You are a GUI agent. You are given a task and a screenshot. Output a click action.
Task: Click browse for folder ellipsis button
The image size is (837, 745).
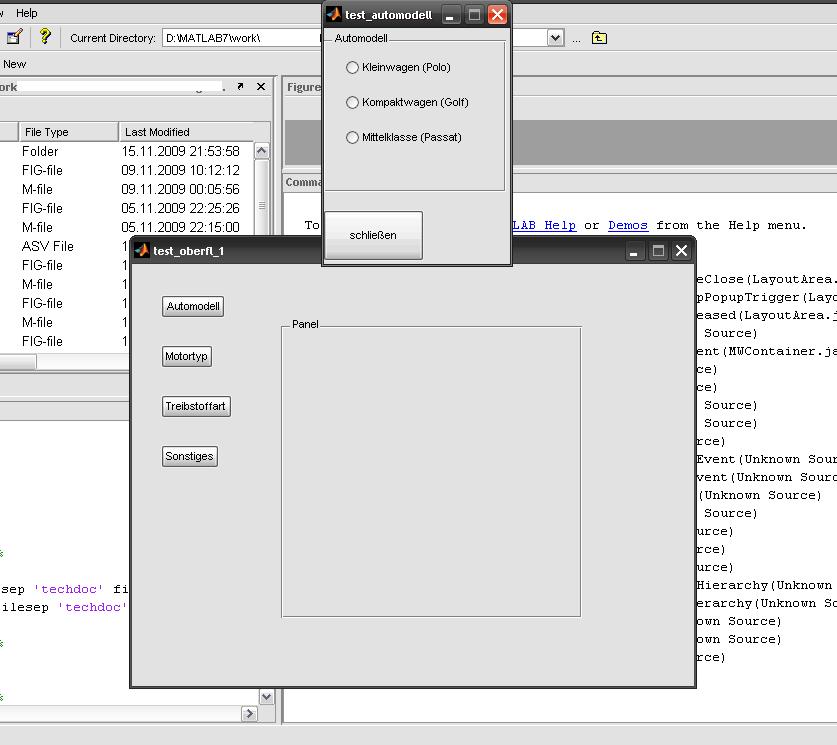click(x=576, y=38)
